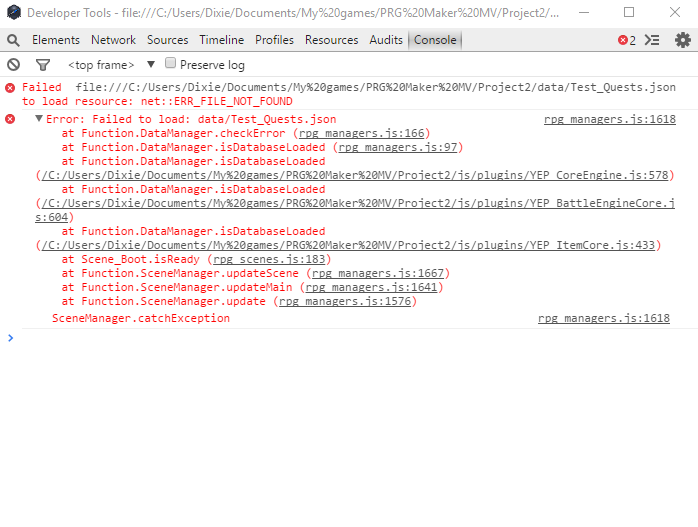Screen dimensions: 698x527
Task: Open the Profiles tab
Action: pyautogui.click(x=274, y=40)
